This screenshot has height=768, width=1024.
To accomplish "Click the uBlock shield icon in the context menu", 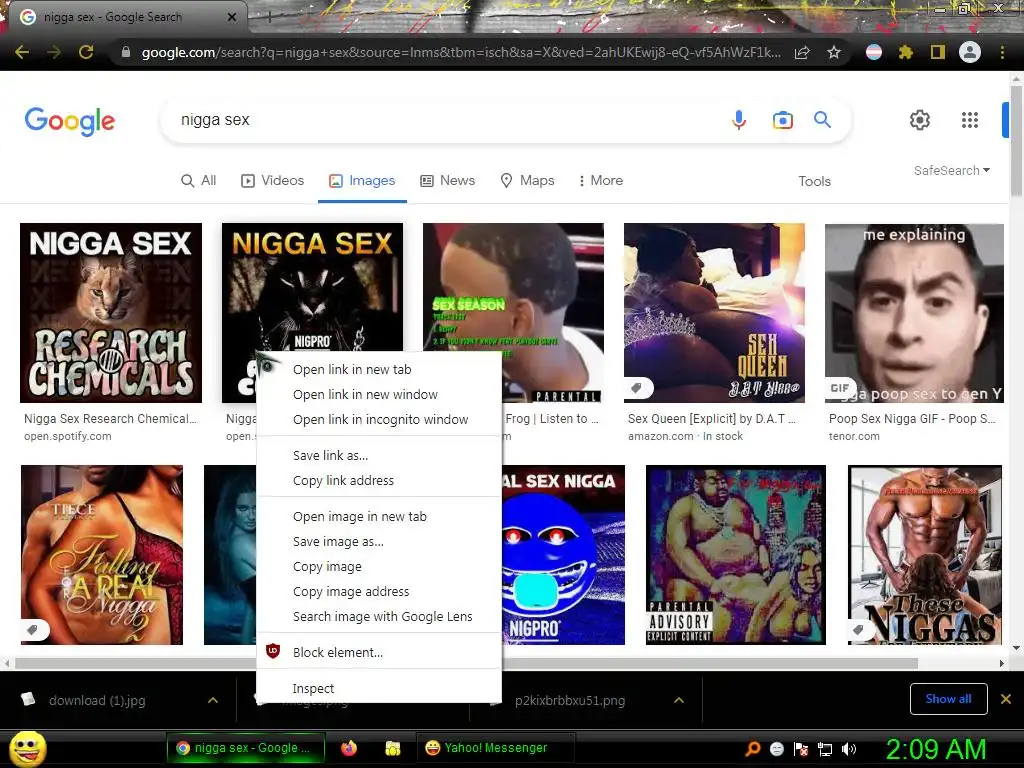I will pos(273,651).
